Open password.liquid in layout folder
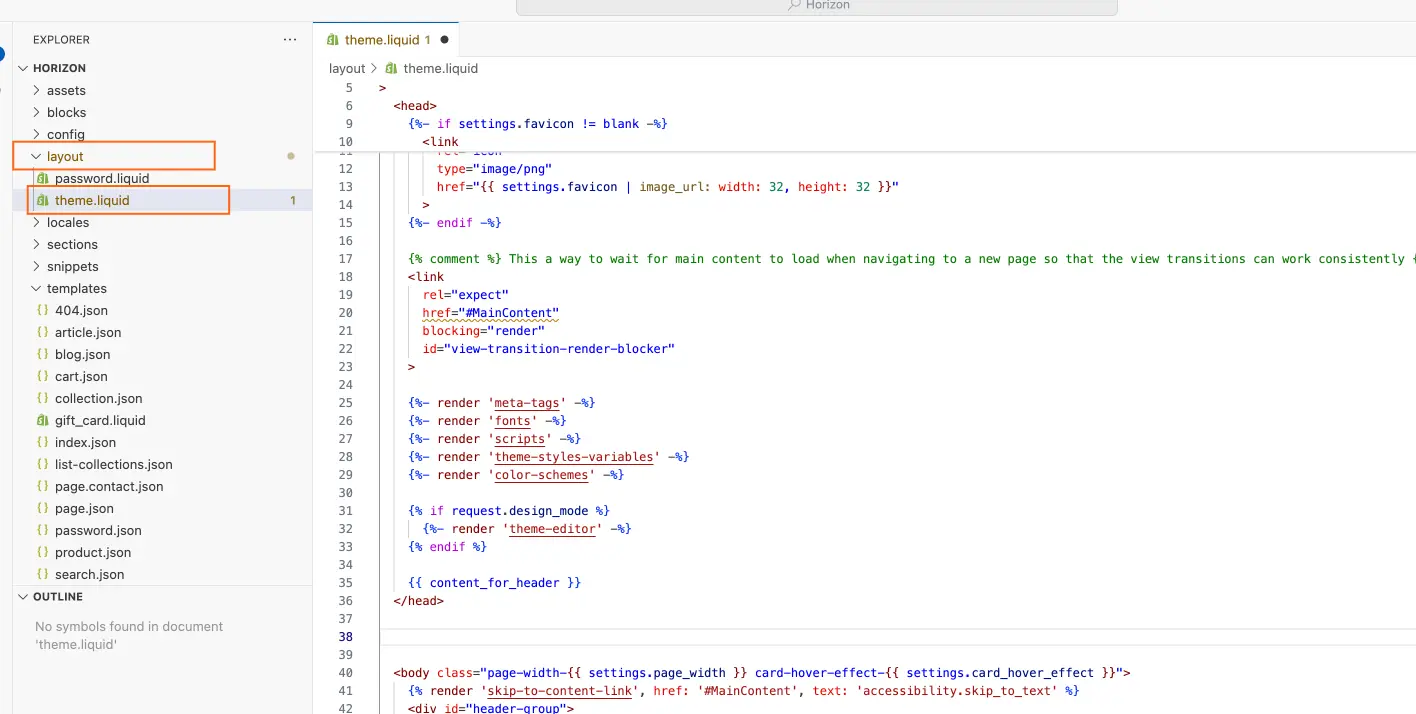This screenshot has height=714, width=1416. pos(102,178)
